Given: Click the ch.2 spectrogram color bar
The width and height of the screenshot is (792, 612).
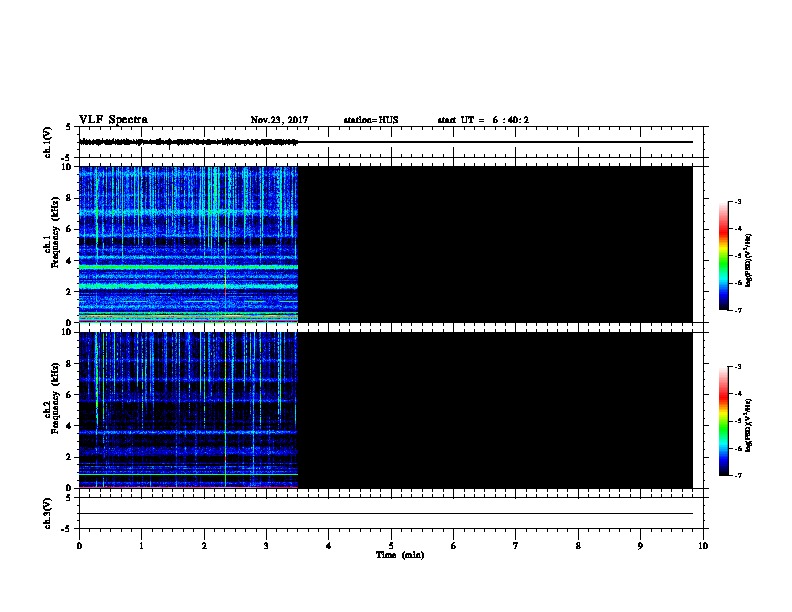Looking at the screenshot, I should click(723, 421).
